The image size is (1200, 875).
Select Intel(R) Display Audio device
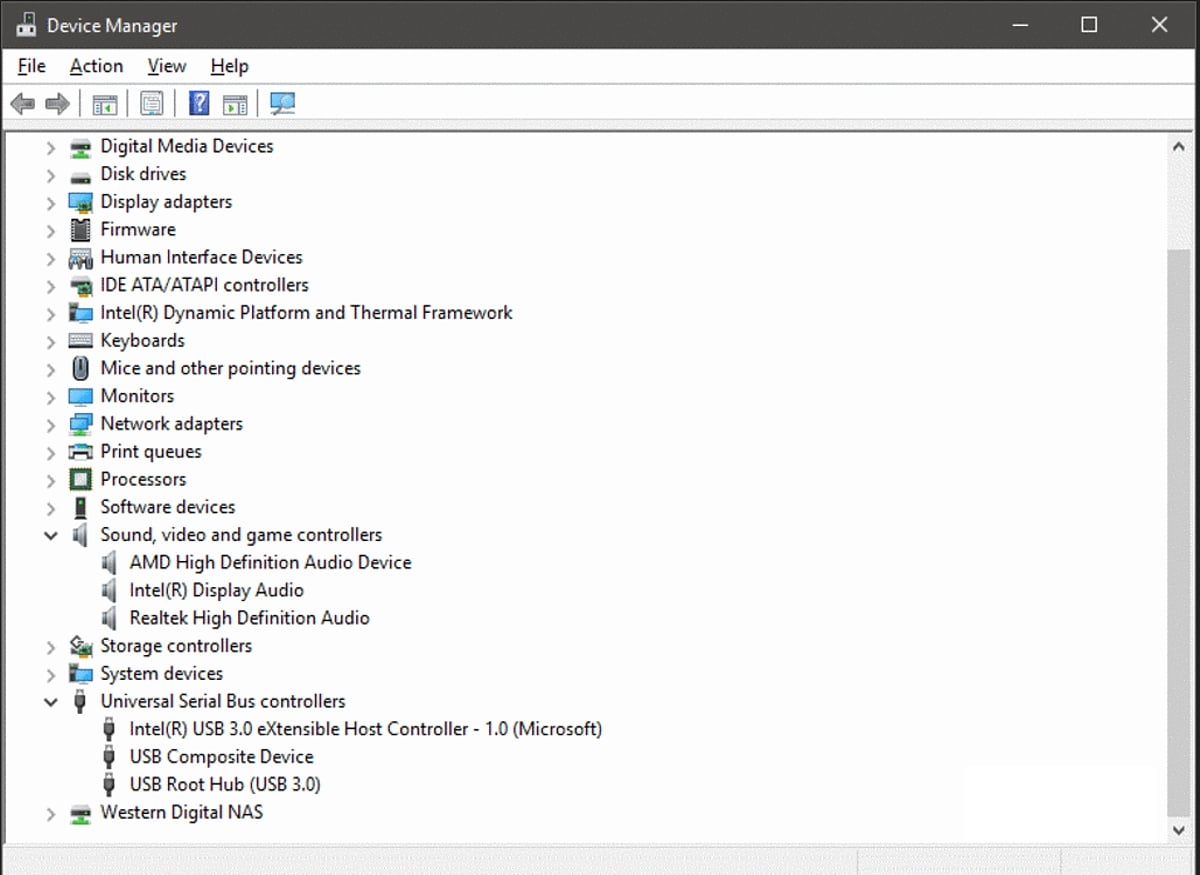[216, 591]
